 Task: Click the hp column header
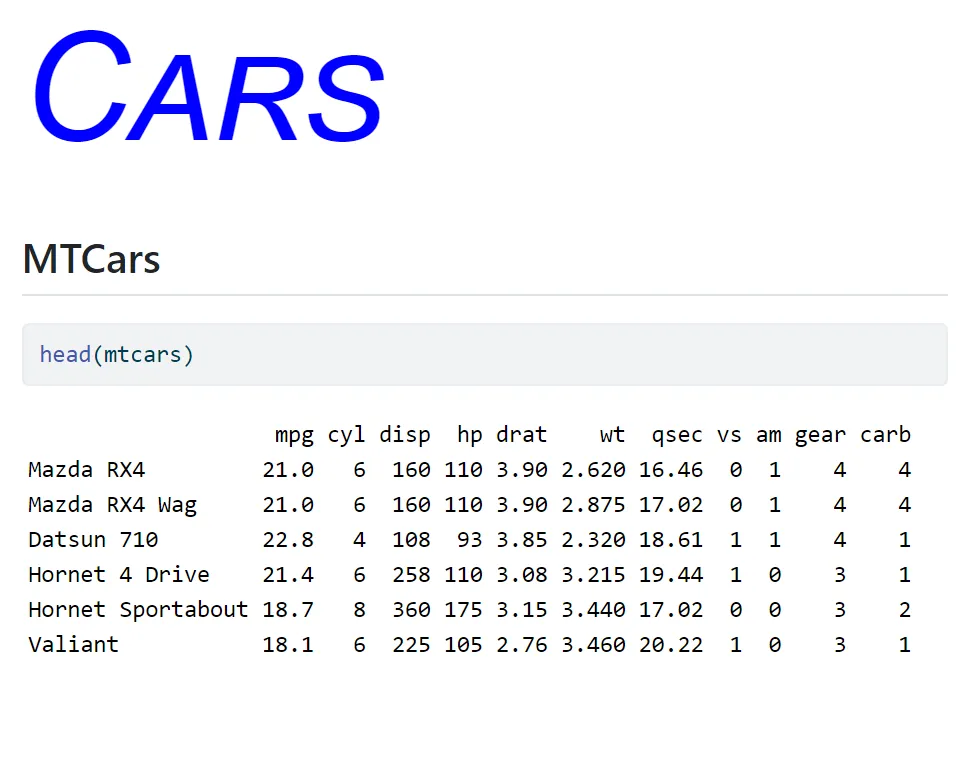(470, 435)
